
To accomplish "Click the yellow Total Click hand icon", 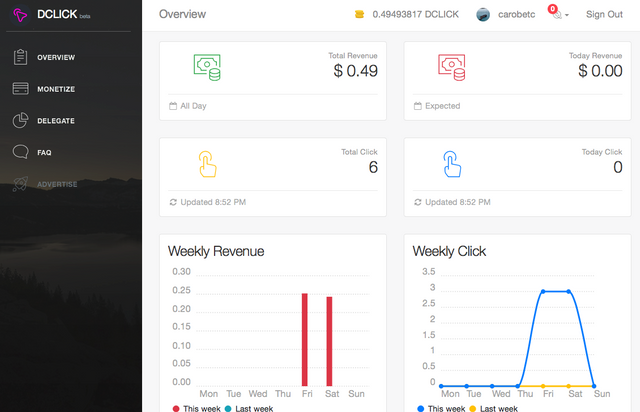I will pyautogui.click(x=207, y=164).
